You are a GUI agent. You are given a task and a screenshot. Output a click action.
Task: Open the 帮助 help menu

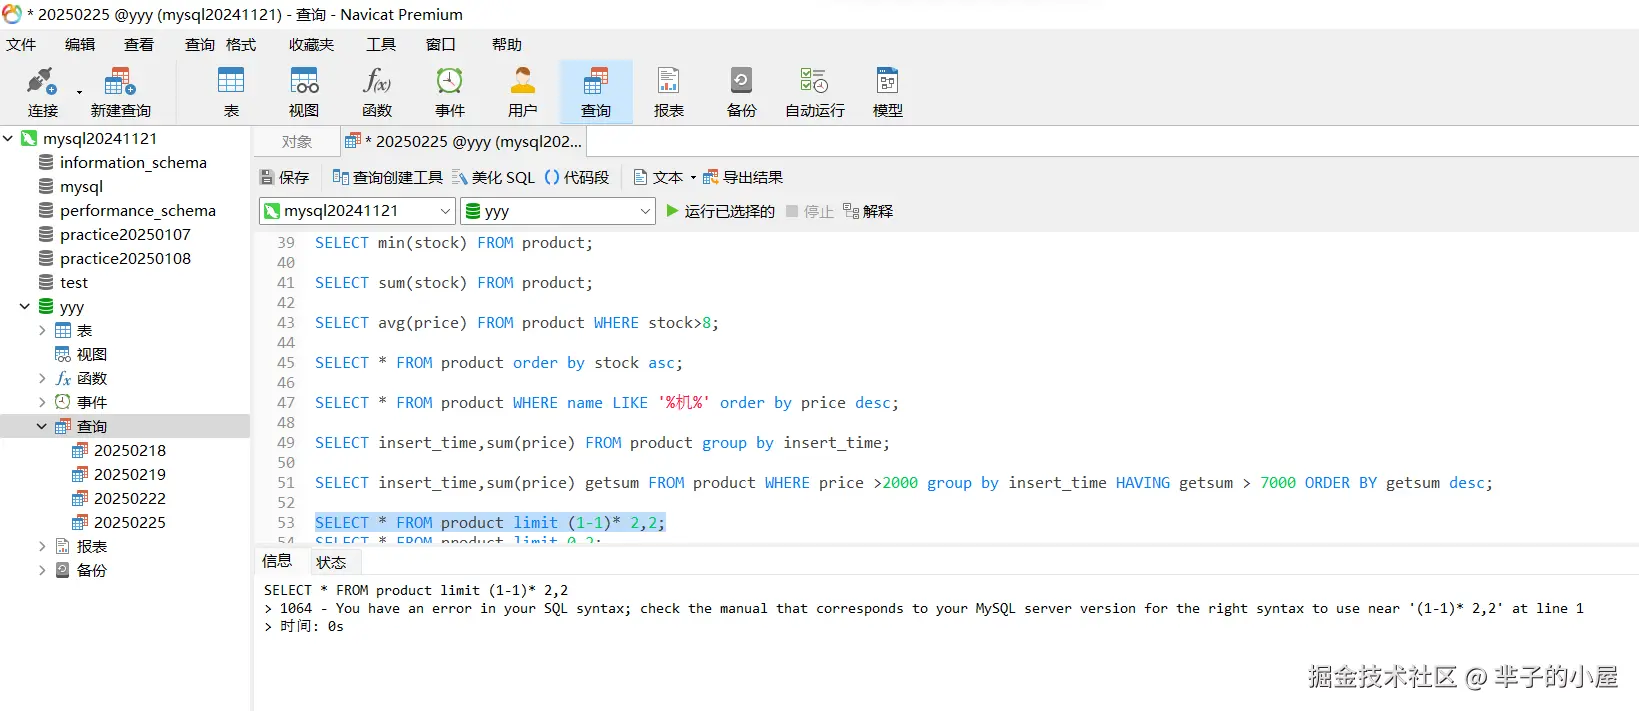click(x=507, y=44)
